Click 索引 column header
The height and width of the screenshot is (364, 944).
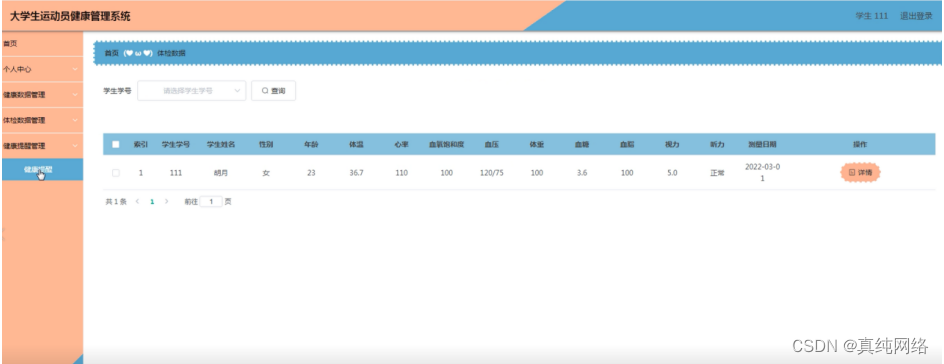click(x=141, y=144)
